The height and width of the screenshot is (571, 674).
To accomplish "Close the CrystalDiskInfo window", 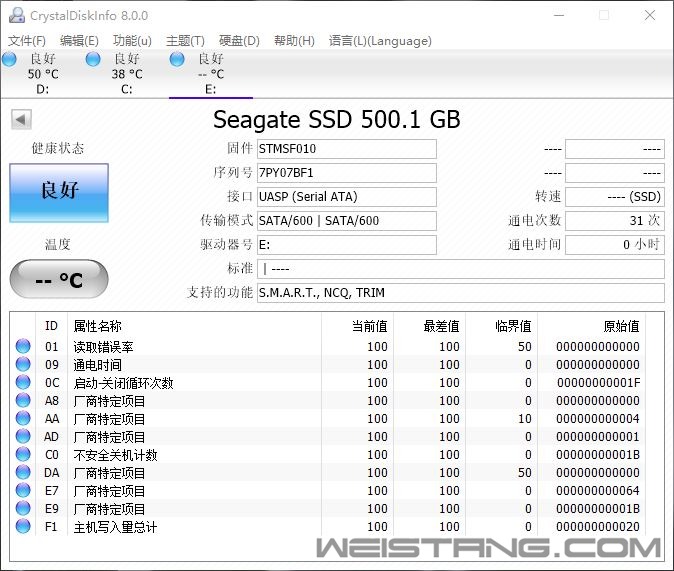I will [x=650, y=15].
